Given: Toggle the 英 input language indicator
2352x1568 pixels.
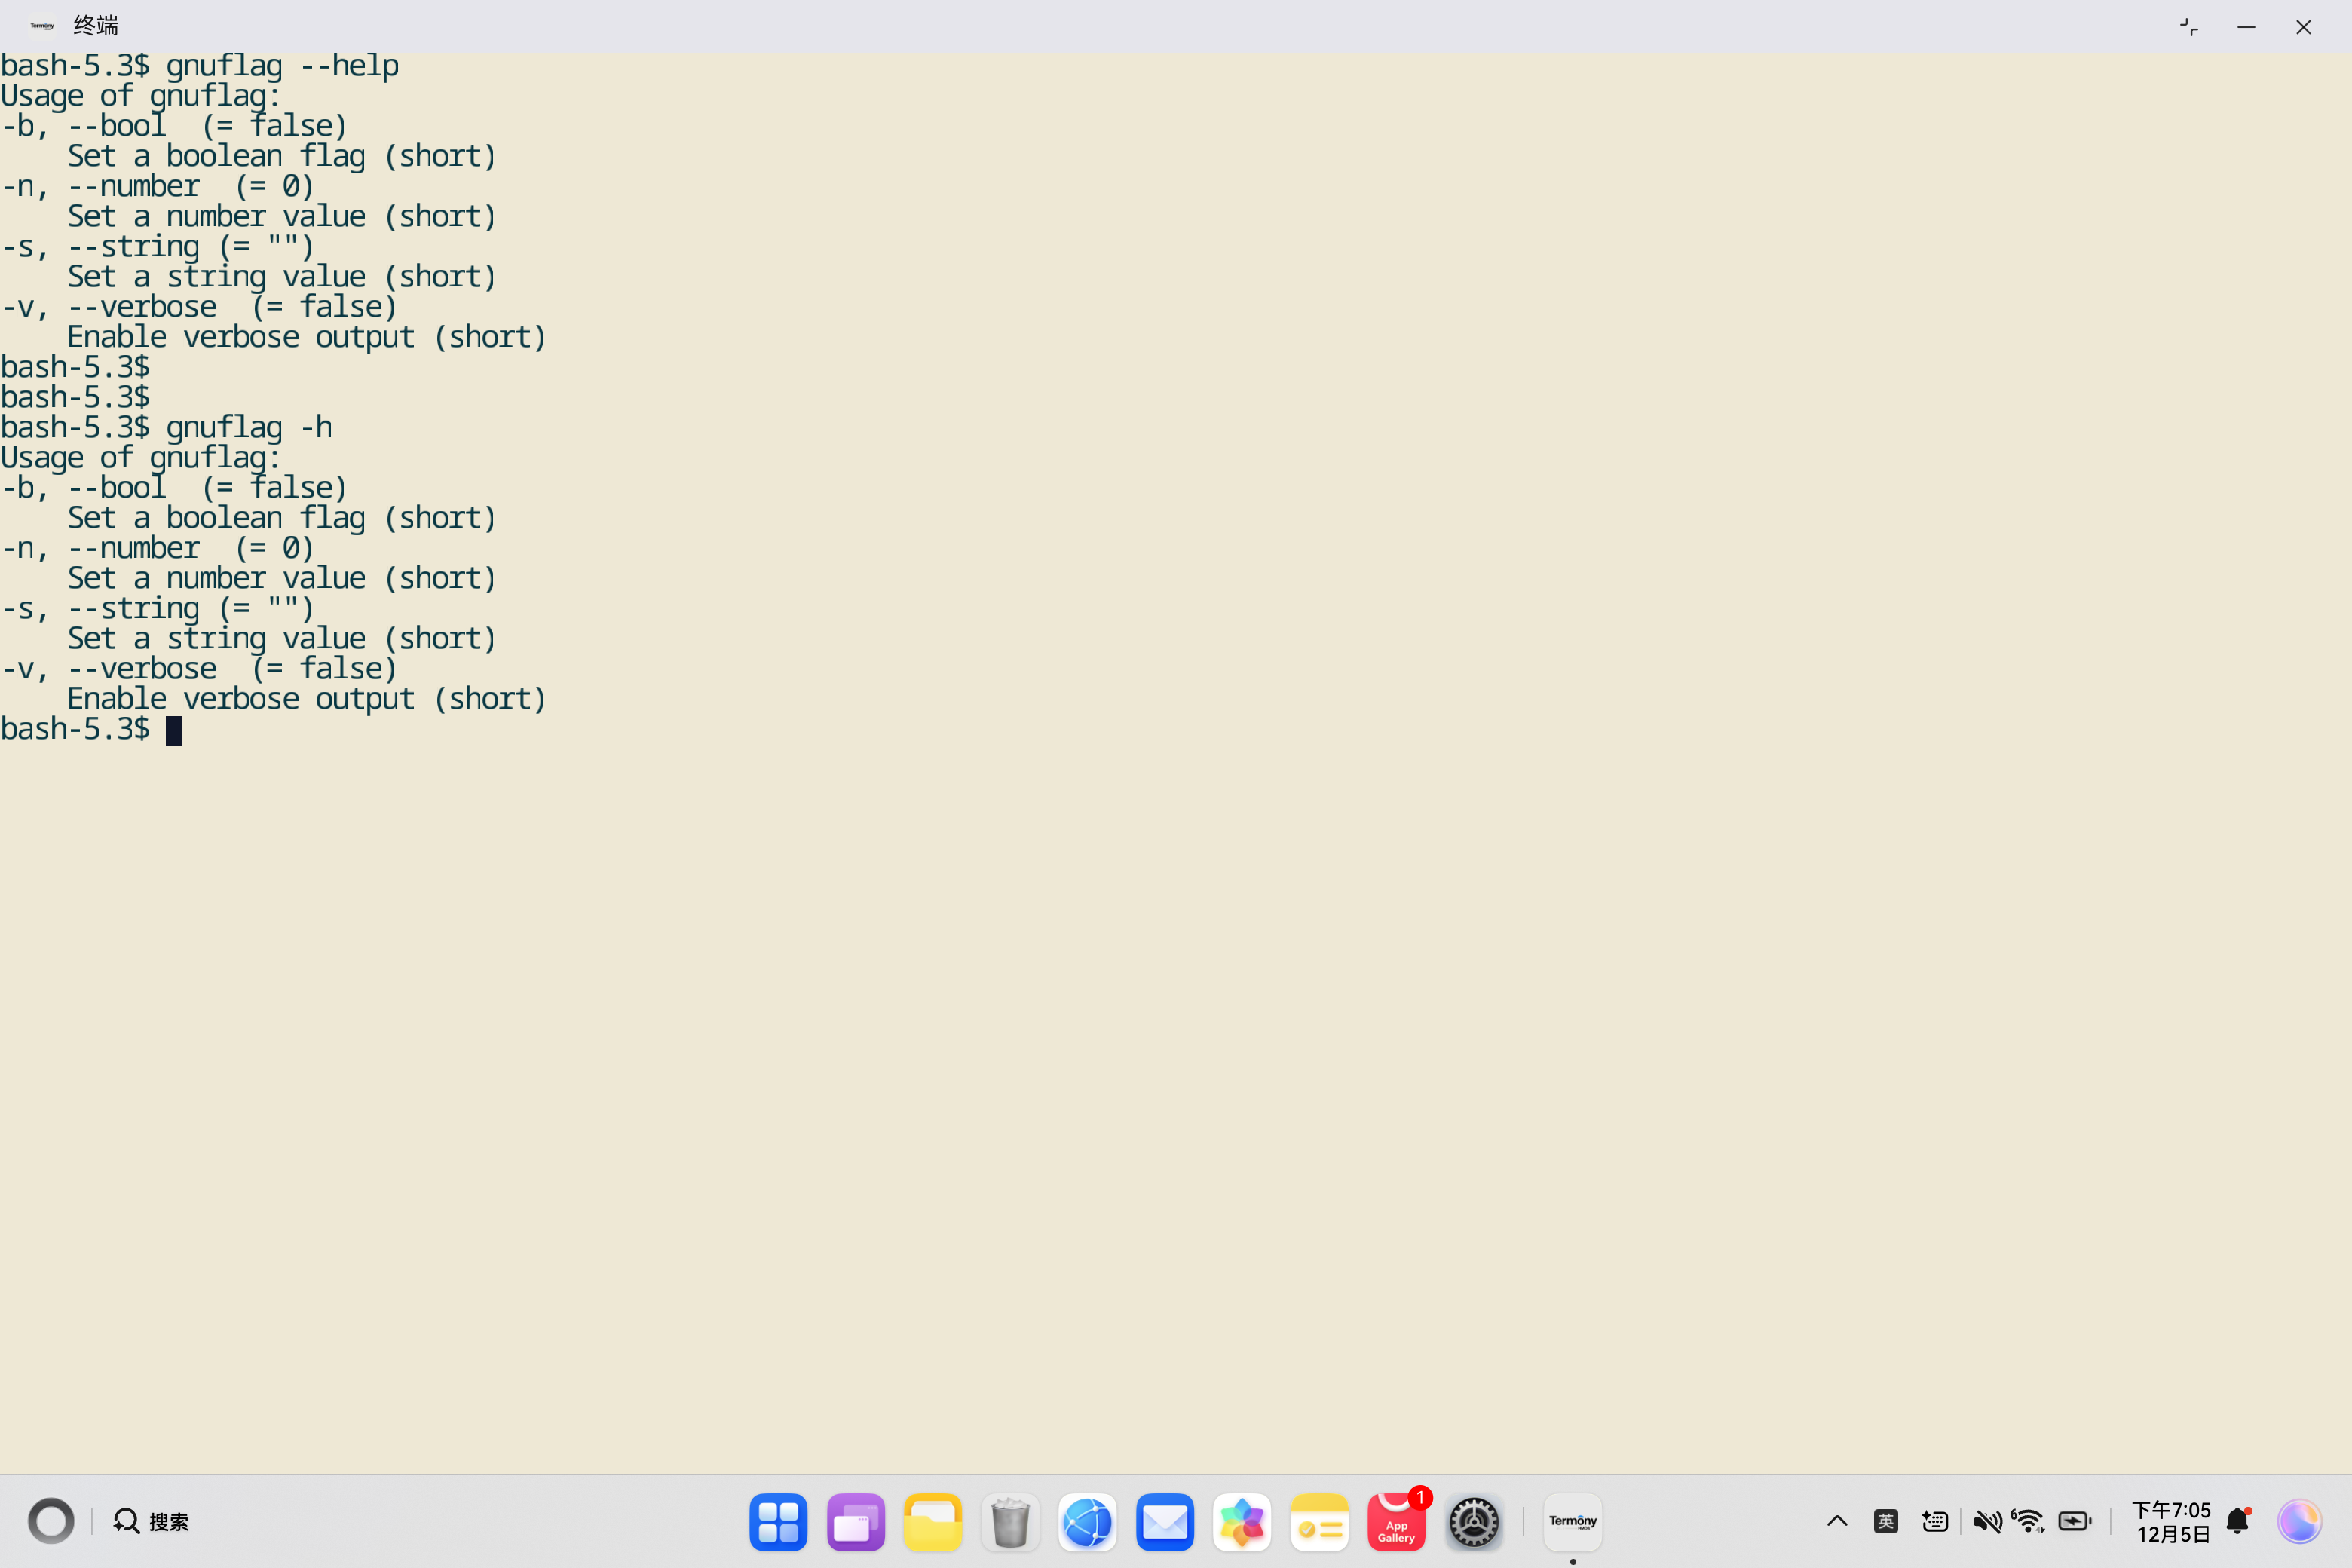Looking at the screenshot, I should 1885,1521.
